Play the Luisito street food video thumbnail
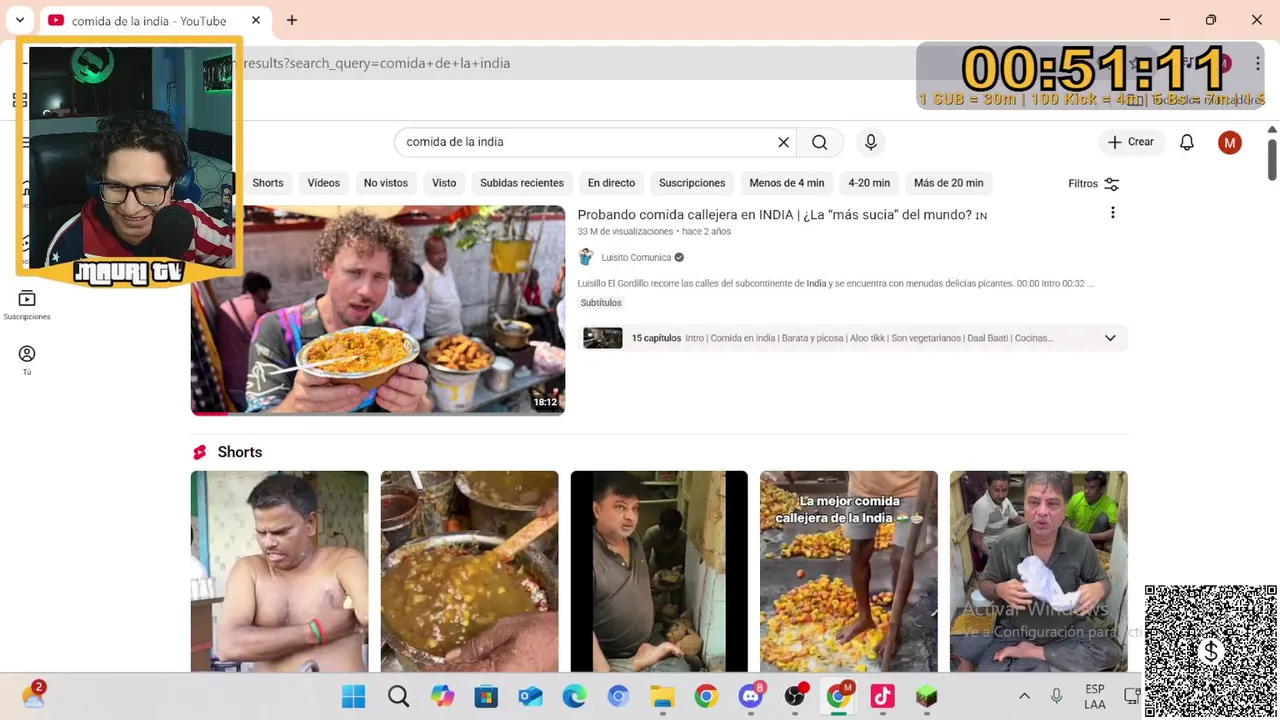The height and width of the screenshot is (720, 1280). coord(378,310)
